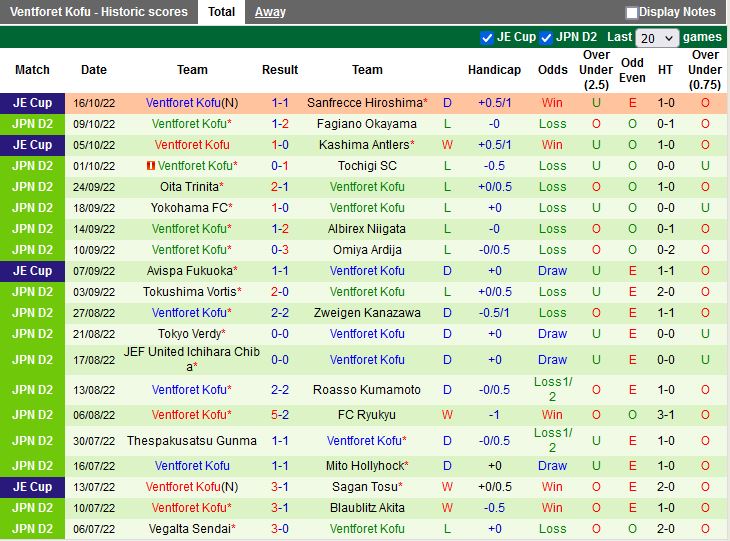Open Roasso Kumamoto team link
This screenshot has width=730, height=541.
click(x=367, y=389)
